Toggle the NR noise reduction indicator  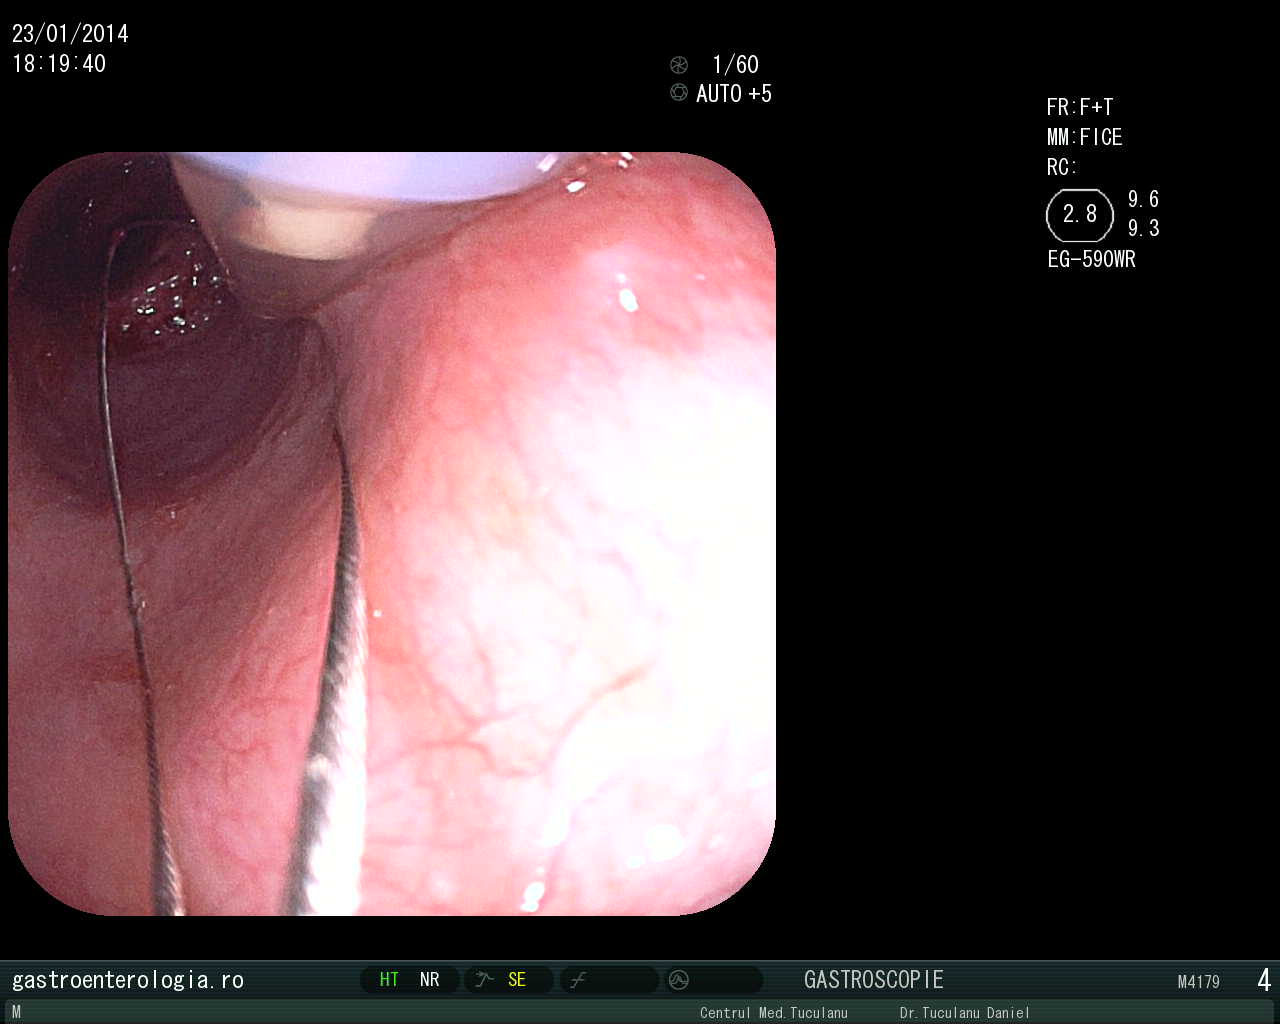[430, 980]
